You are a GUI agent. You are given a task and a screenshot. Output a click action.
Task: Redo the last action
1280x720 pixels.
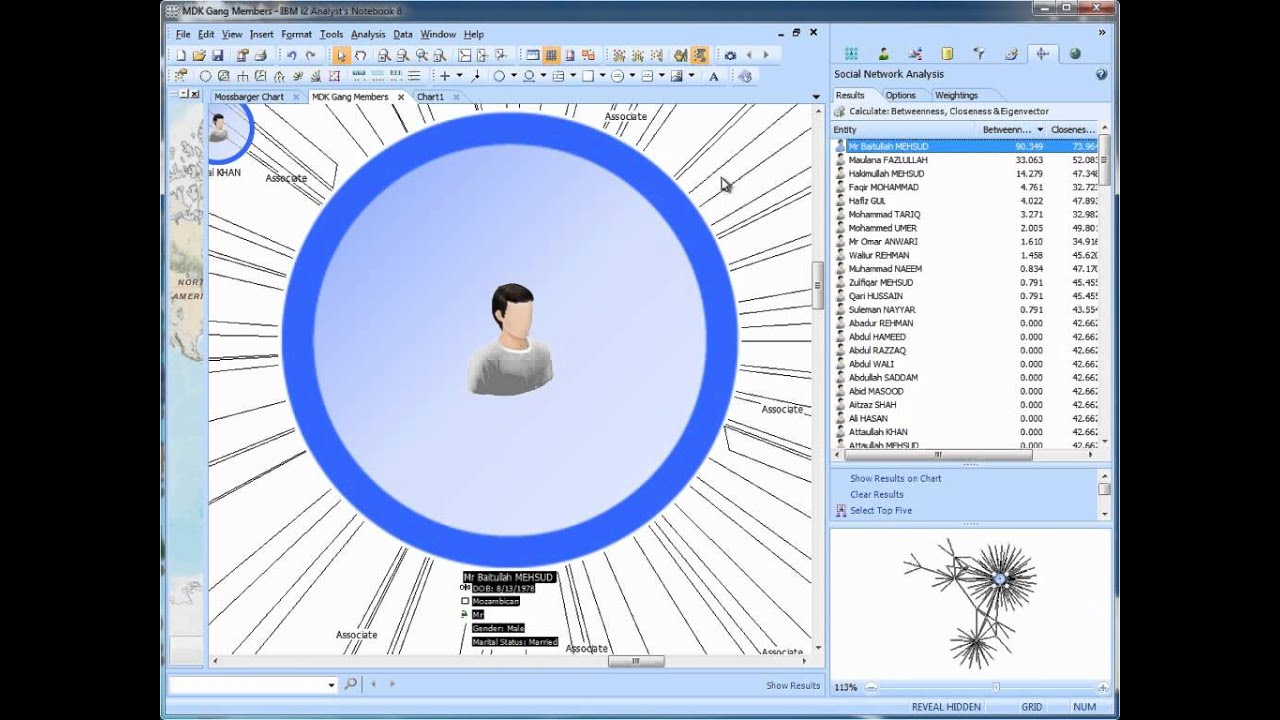point(310,56)
